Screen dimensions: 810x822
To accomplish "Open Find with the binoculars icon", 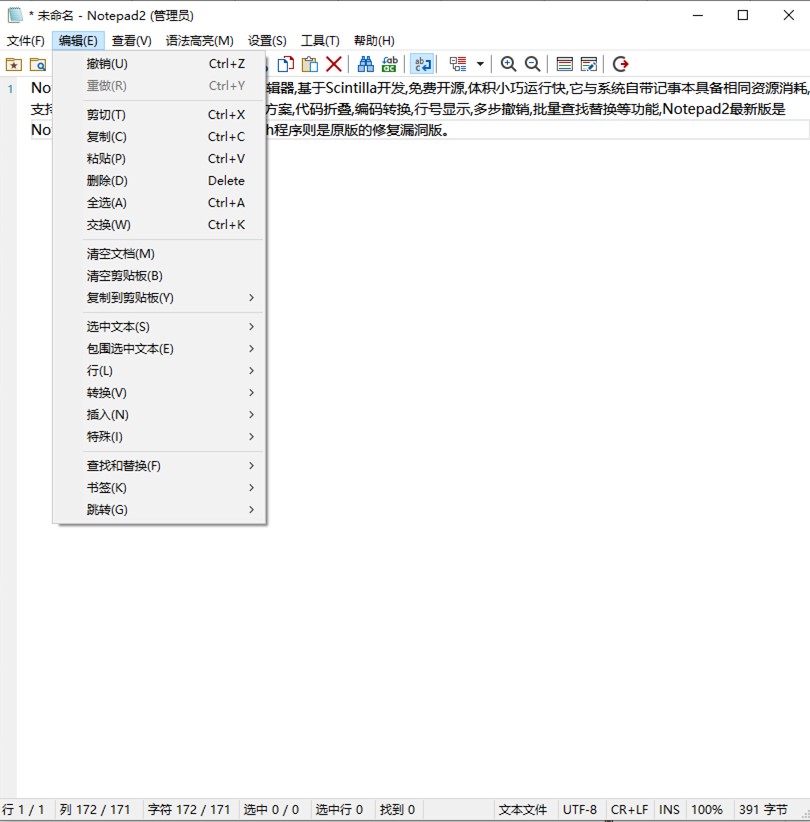I will (x=366, y=64).
